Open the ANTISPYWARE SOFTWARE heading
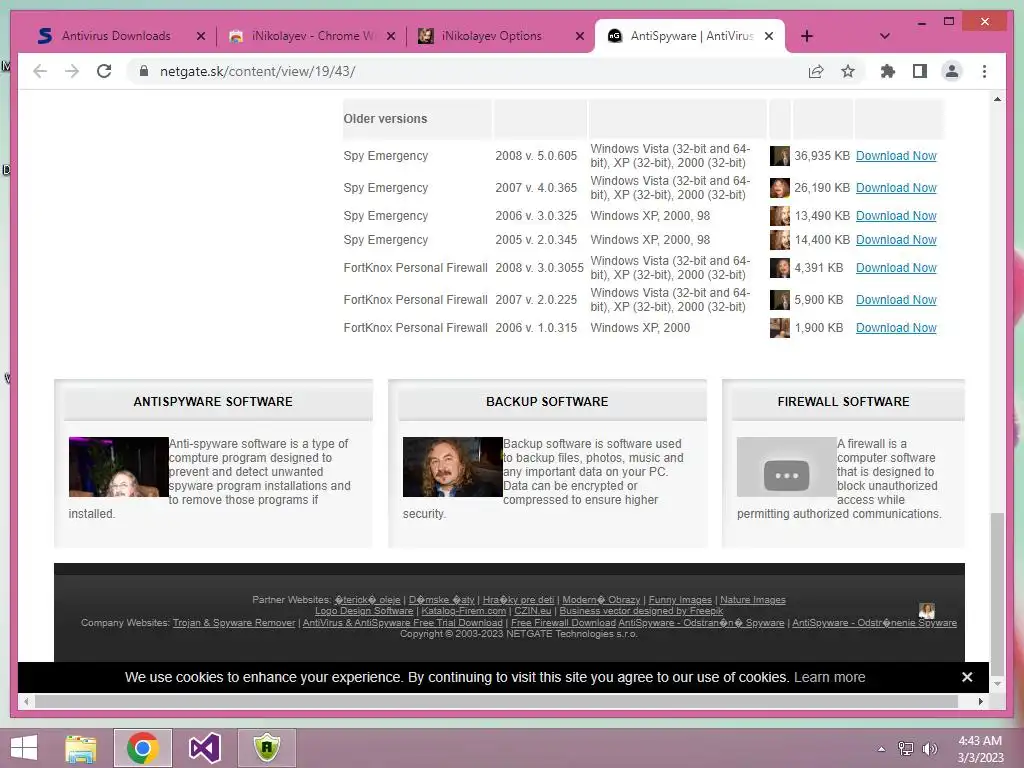1024x768 pixels. (x=213, y=402)
